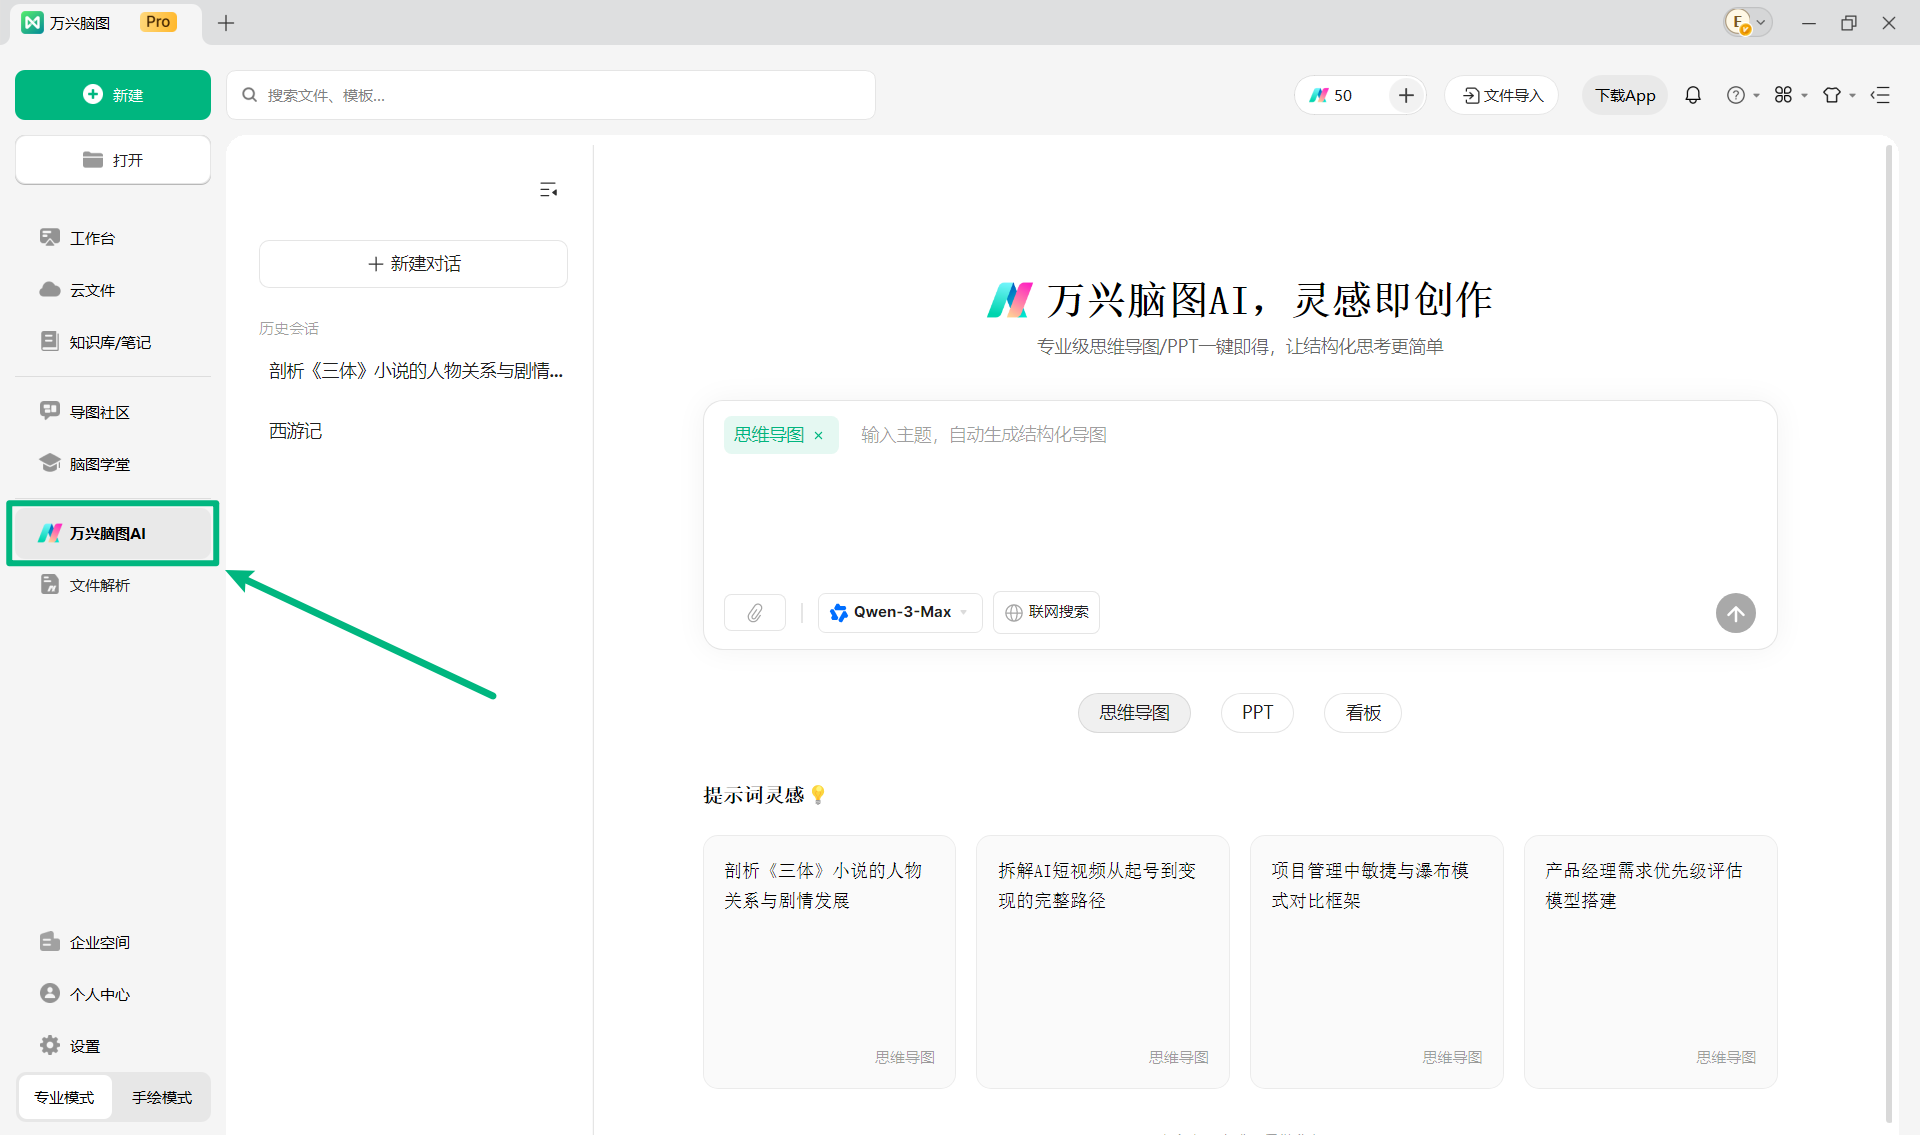This screenshot has width=1920, height=1135.
Task: Click the 文件导入 button
Action: pos(1502,95)
